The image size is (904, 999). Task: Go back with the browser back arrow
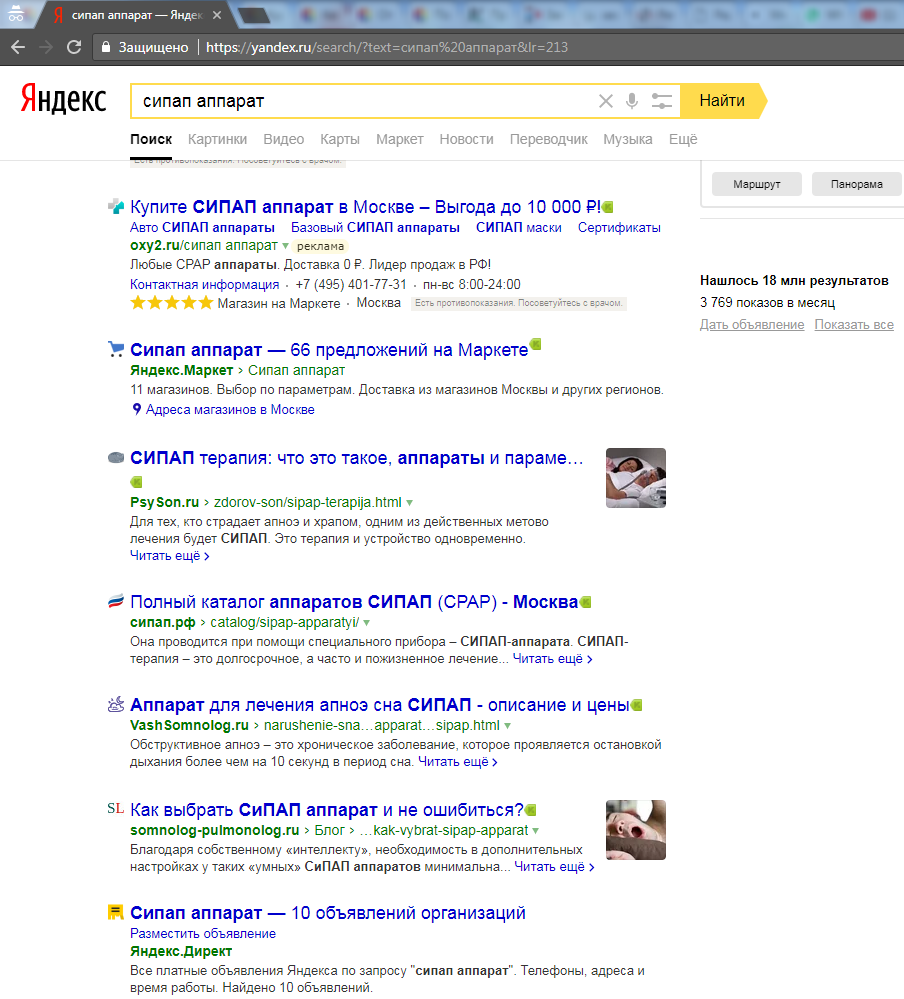18,47
